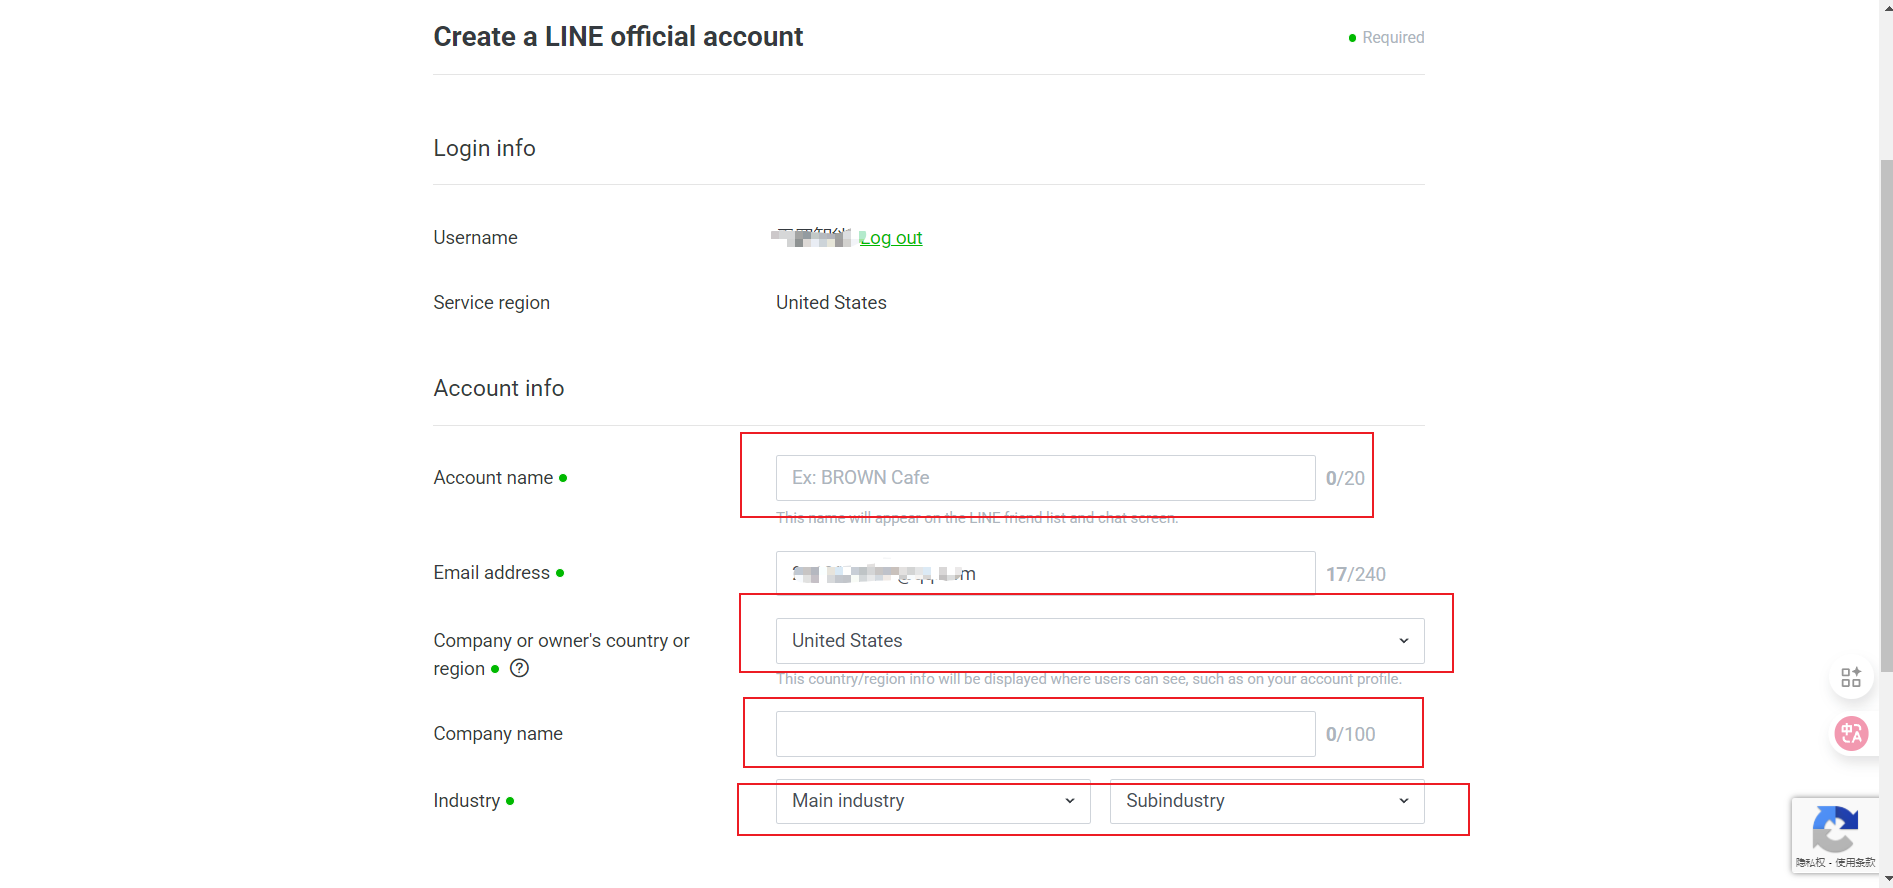Click the chevron arrow in Main industry
The width and height of the screenshot is (1893, 888).
tap(1070, 801)
